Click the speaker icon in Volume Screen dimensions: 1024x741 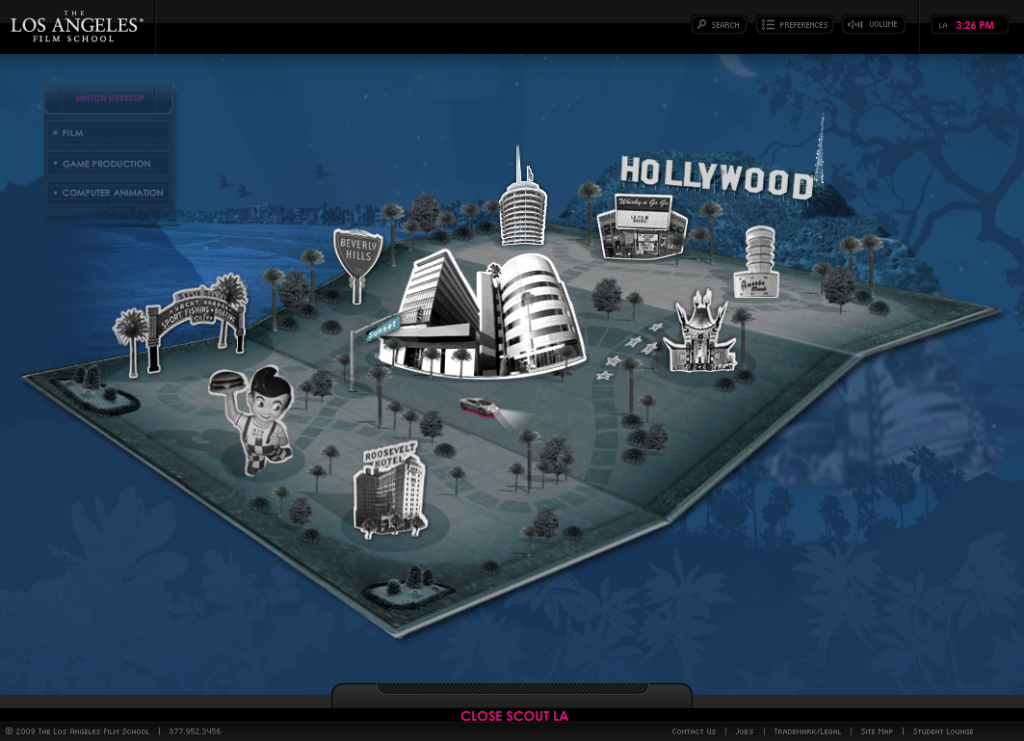coord(855,24)
